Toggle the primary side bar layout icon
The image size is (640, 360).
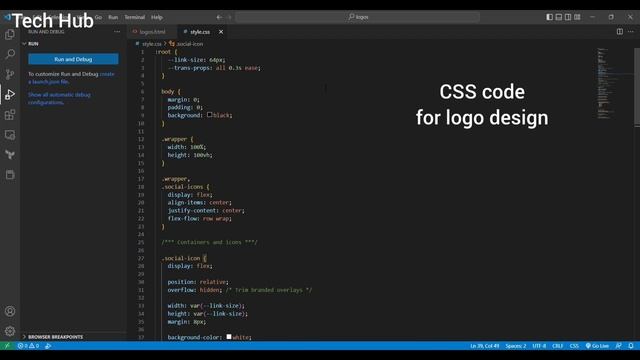tap(549, 17)
